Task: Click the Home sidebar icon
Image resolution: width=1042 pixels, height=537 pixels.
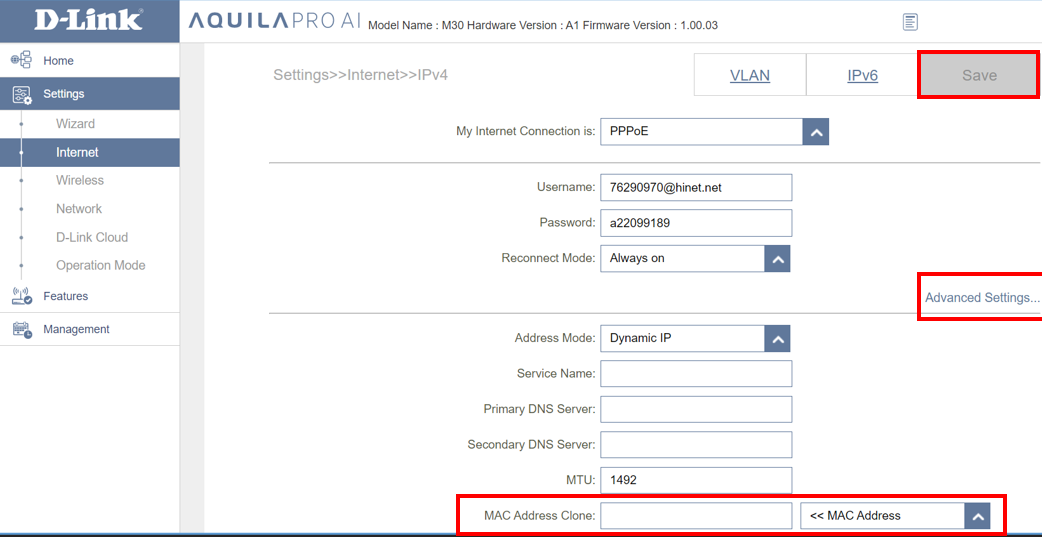Action: (x=21, y=61)
